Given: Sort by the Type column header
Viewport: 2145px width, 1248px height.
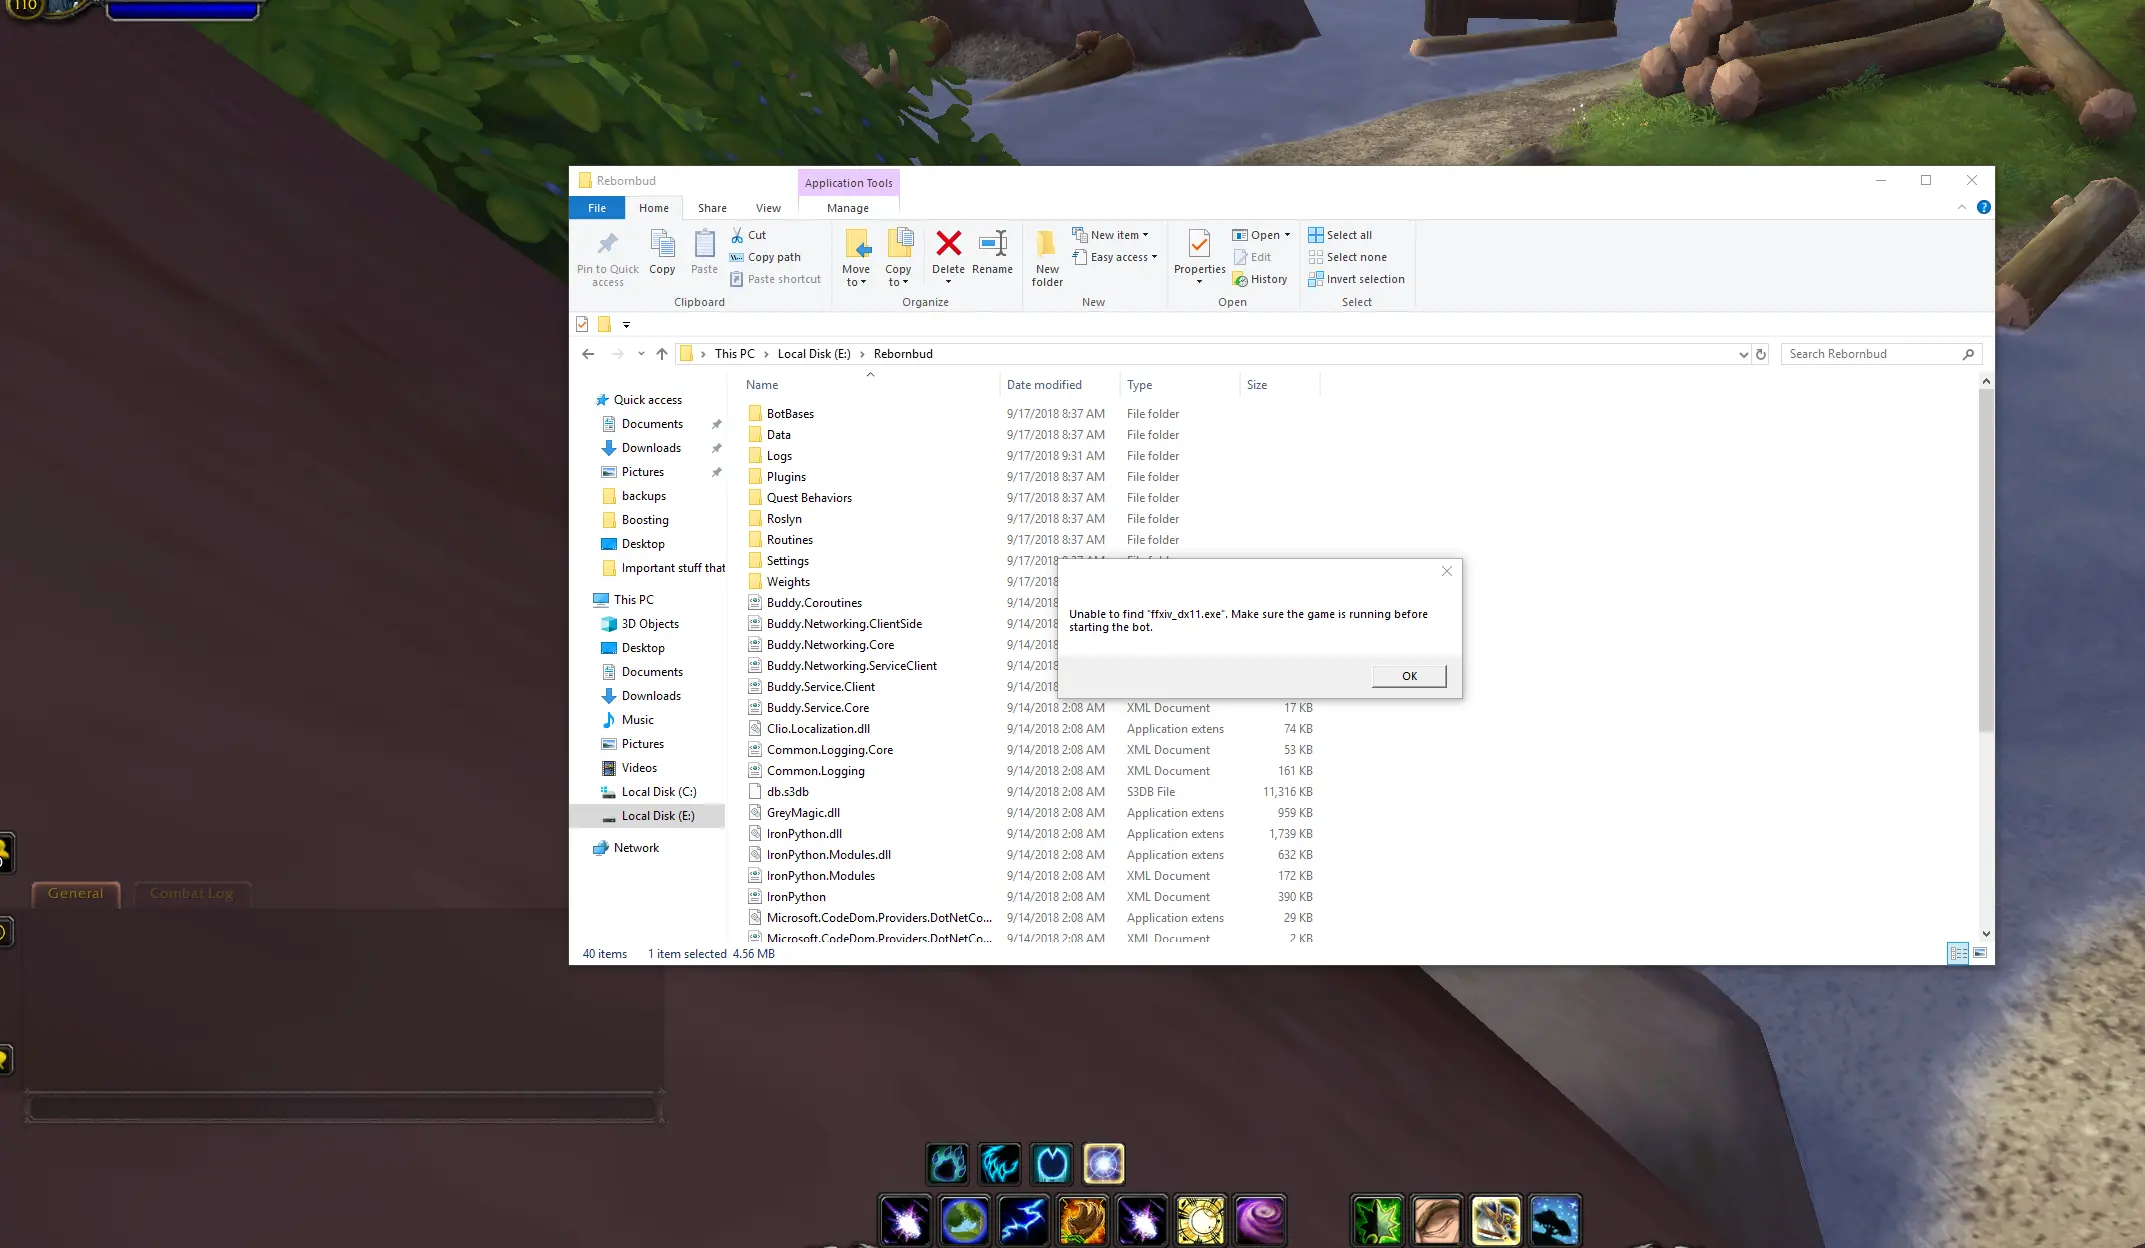Looking at the screenshot, I should (1139, 385).
